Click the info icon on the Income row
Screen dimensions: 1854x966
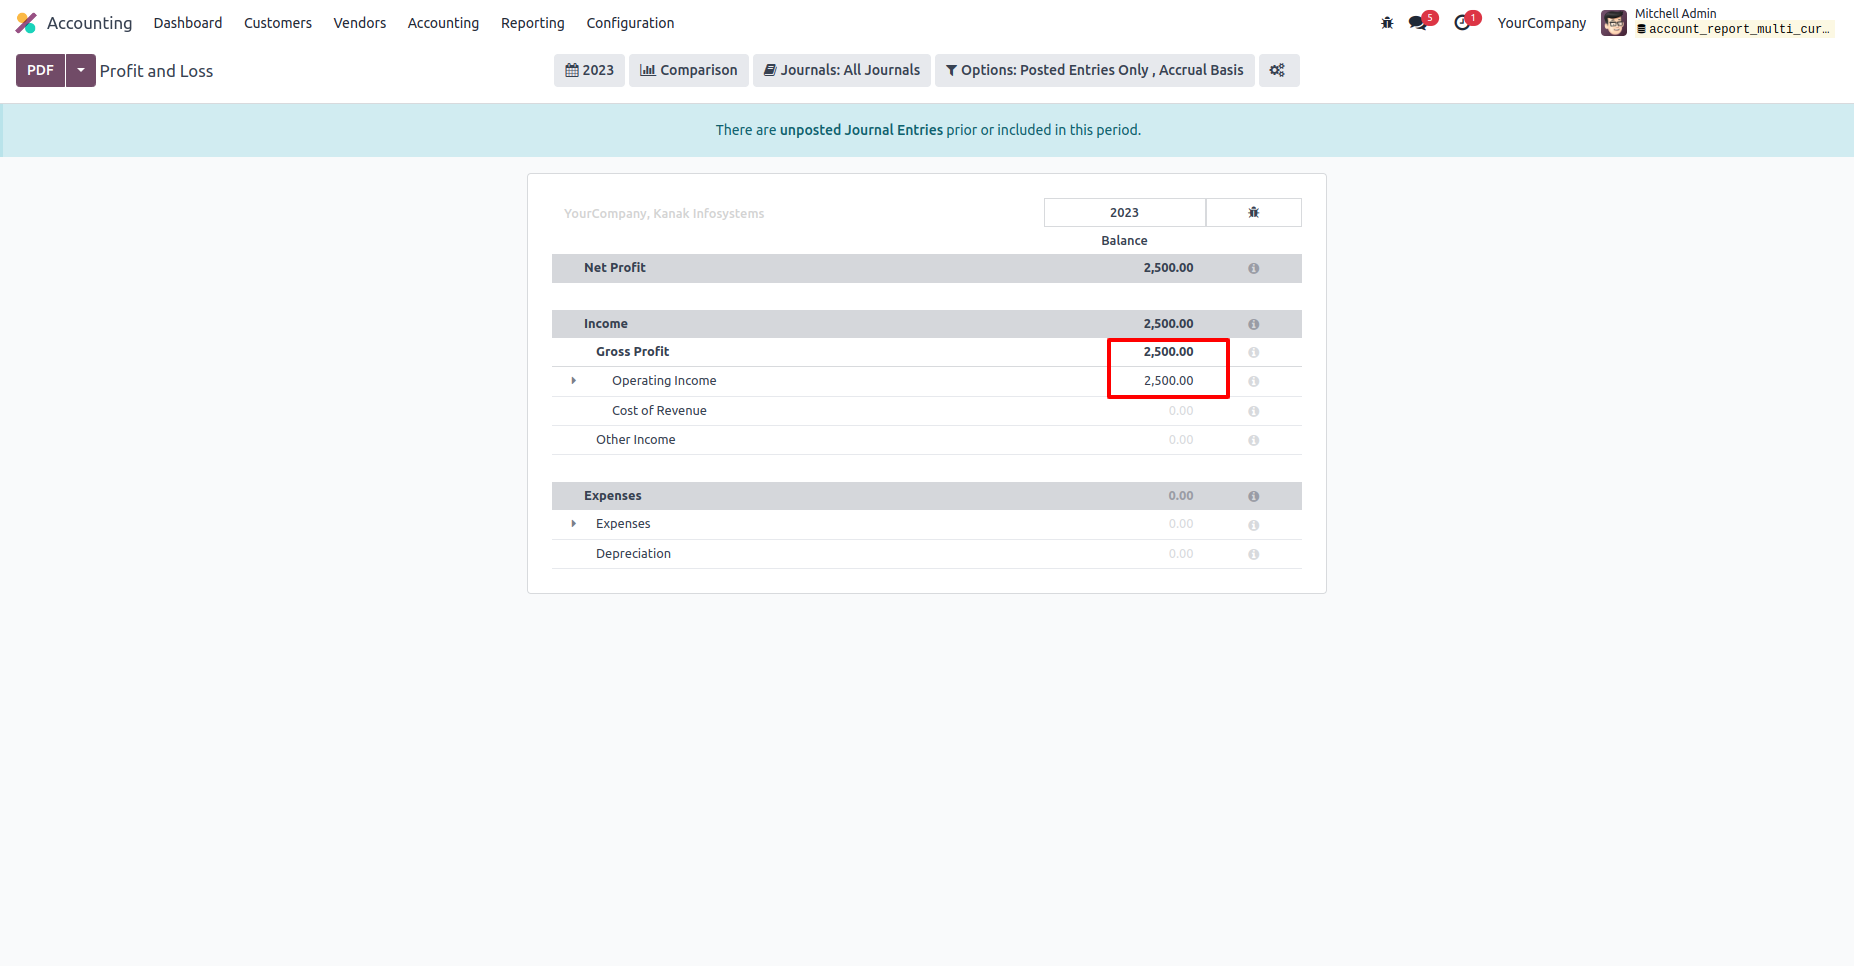[1253, 324]
